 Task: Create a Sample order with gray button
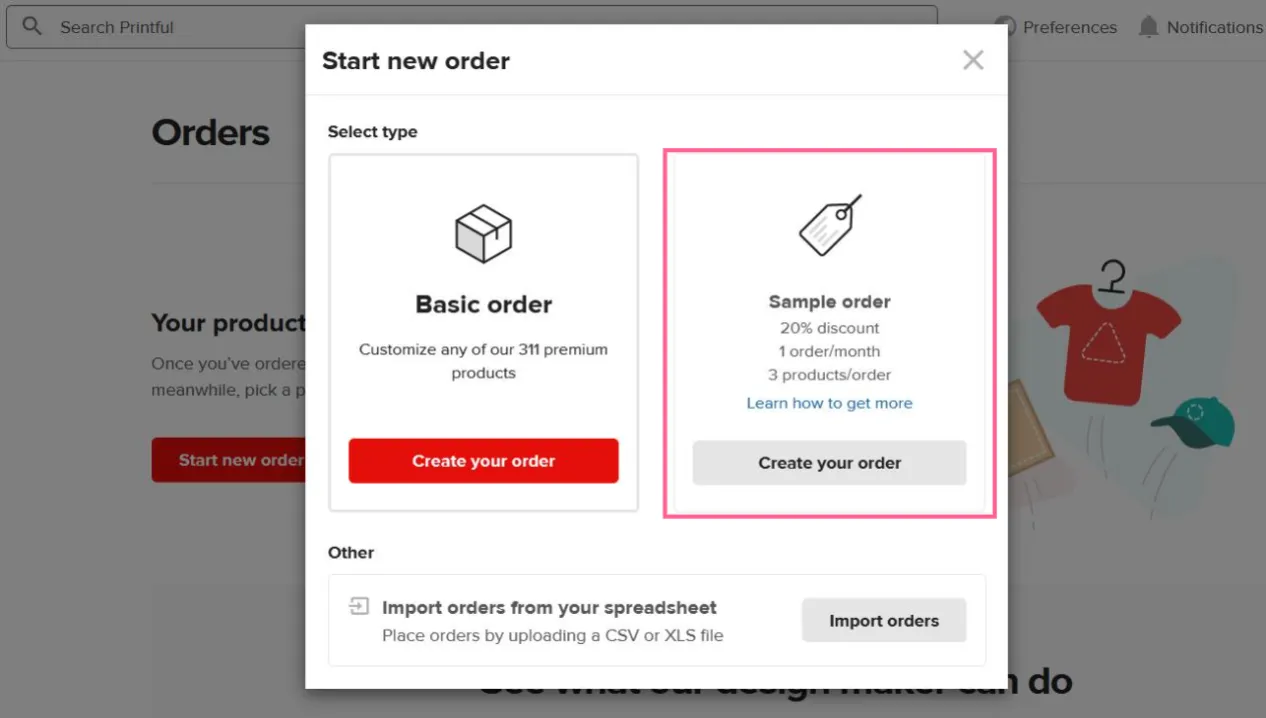829,463
